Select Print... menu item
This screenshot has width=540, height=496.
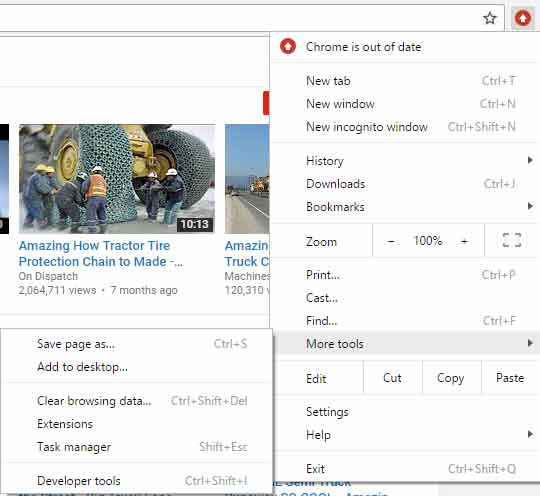404,275
